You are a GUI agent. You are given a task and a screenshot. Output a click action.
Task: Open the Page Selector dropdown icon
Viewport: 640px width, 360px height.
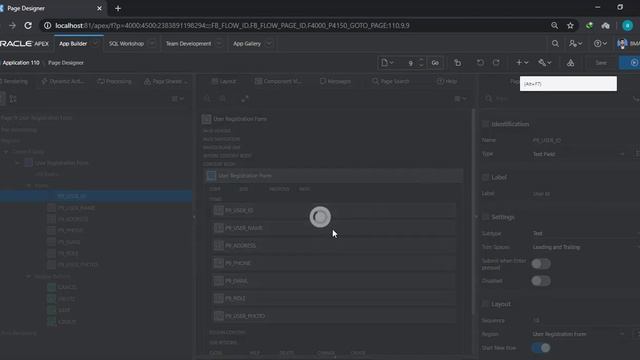point(387,63)
